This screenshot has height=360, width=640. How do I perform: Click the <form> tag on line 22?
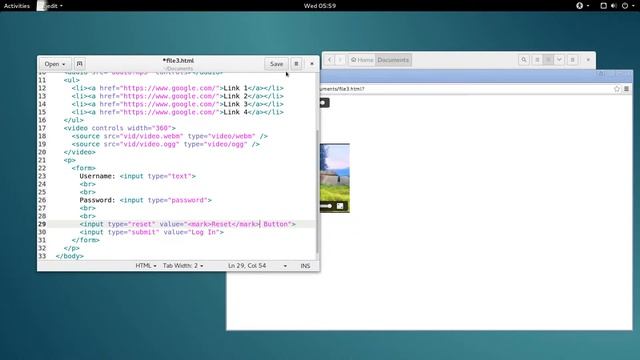click(x=84, y=168)
